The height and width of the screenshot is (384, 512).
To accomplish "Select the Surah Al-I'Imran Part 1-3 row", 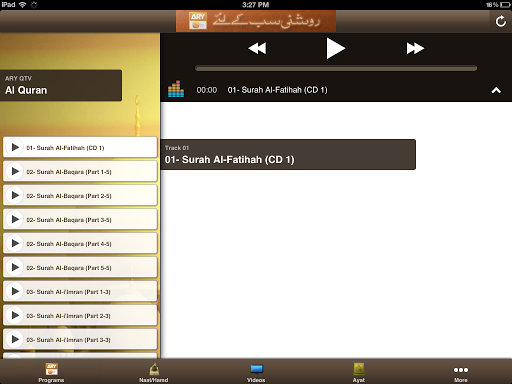I will click(x=80, y=291).
